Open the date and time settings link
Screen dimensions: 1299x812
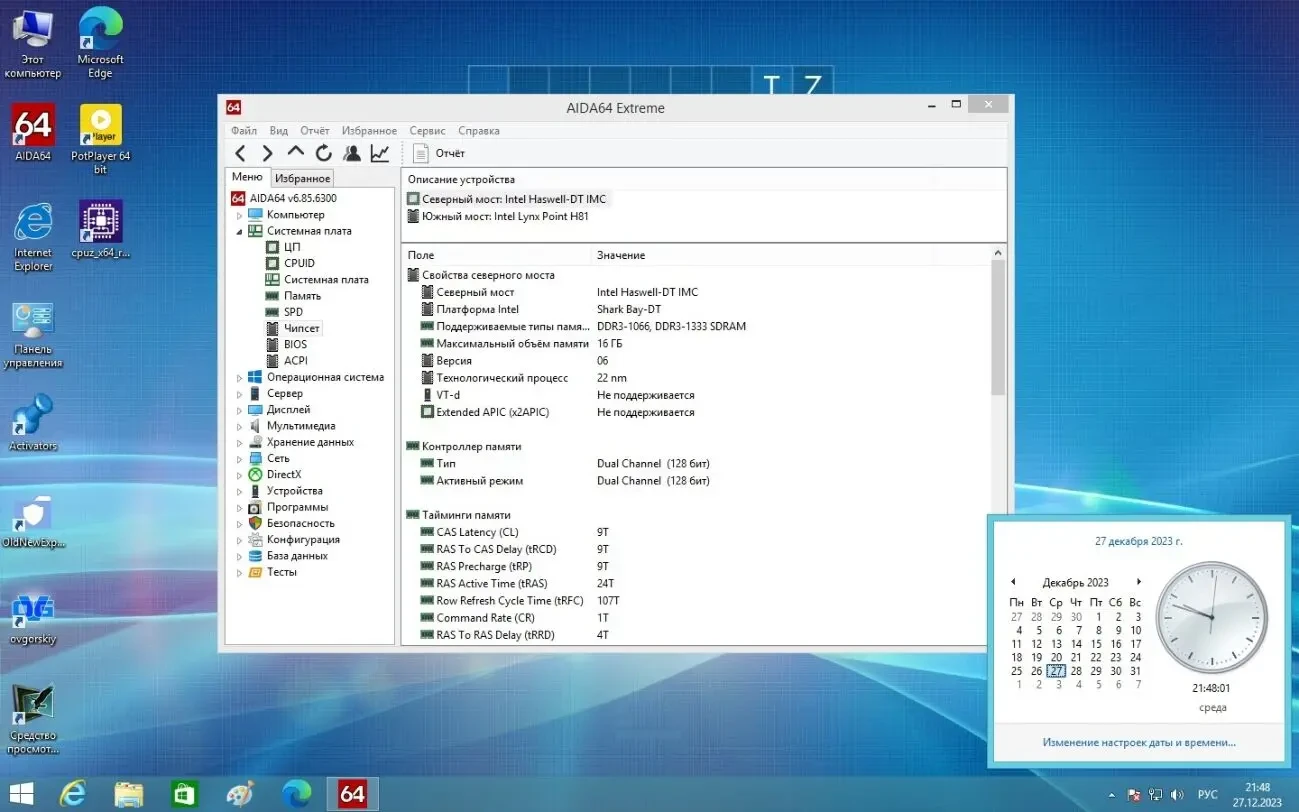(x=1139, y=742)
